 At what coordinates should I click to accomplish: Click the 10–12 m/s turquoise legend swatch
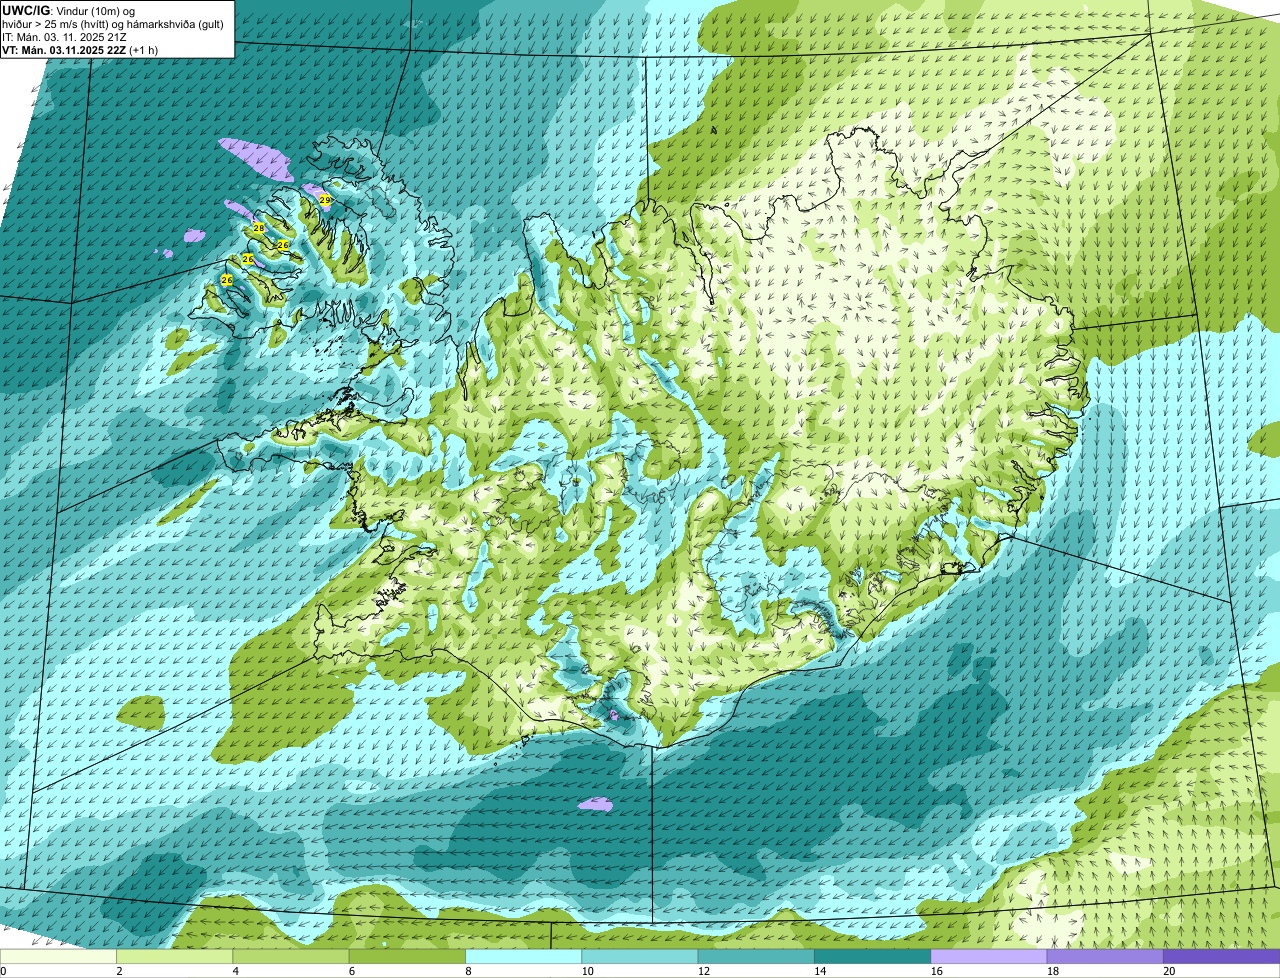pyautogui.click(x=640, y=956)
